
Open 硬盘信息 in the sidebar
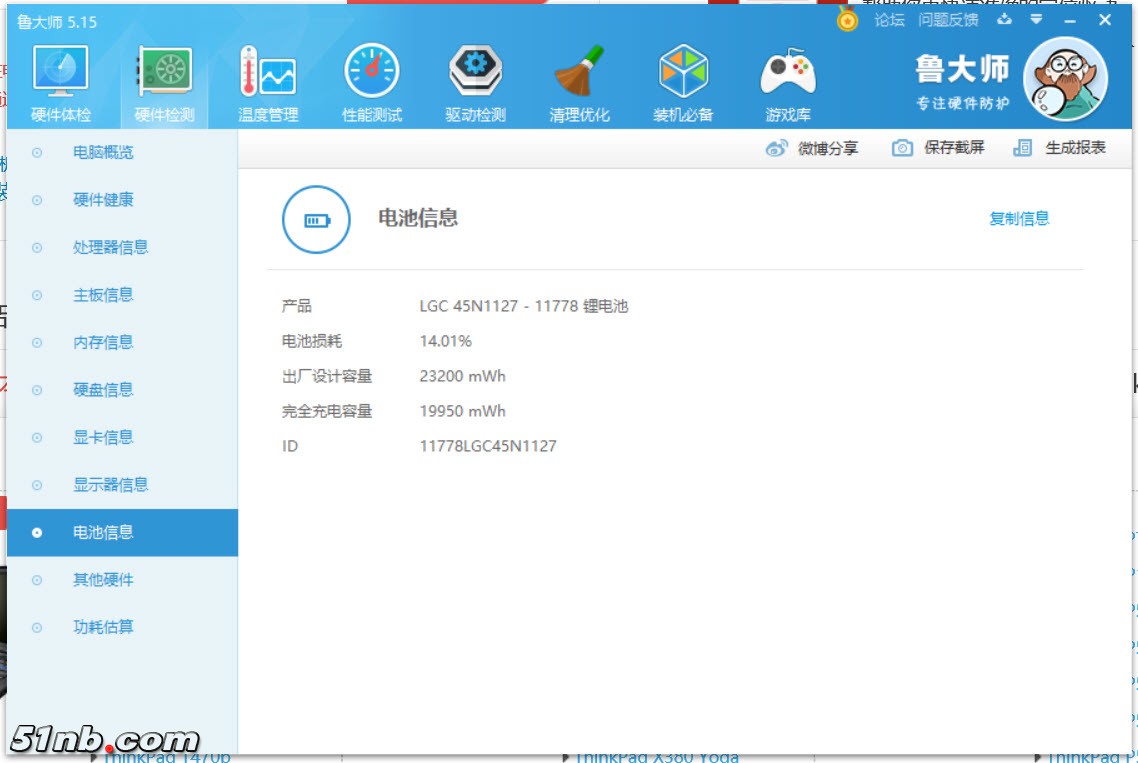103,390
